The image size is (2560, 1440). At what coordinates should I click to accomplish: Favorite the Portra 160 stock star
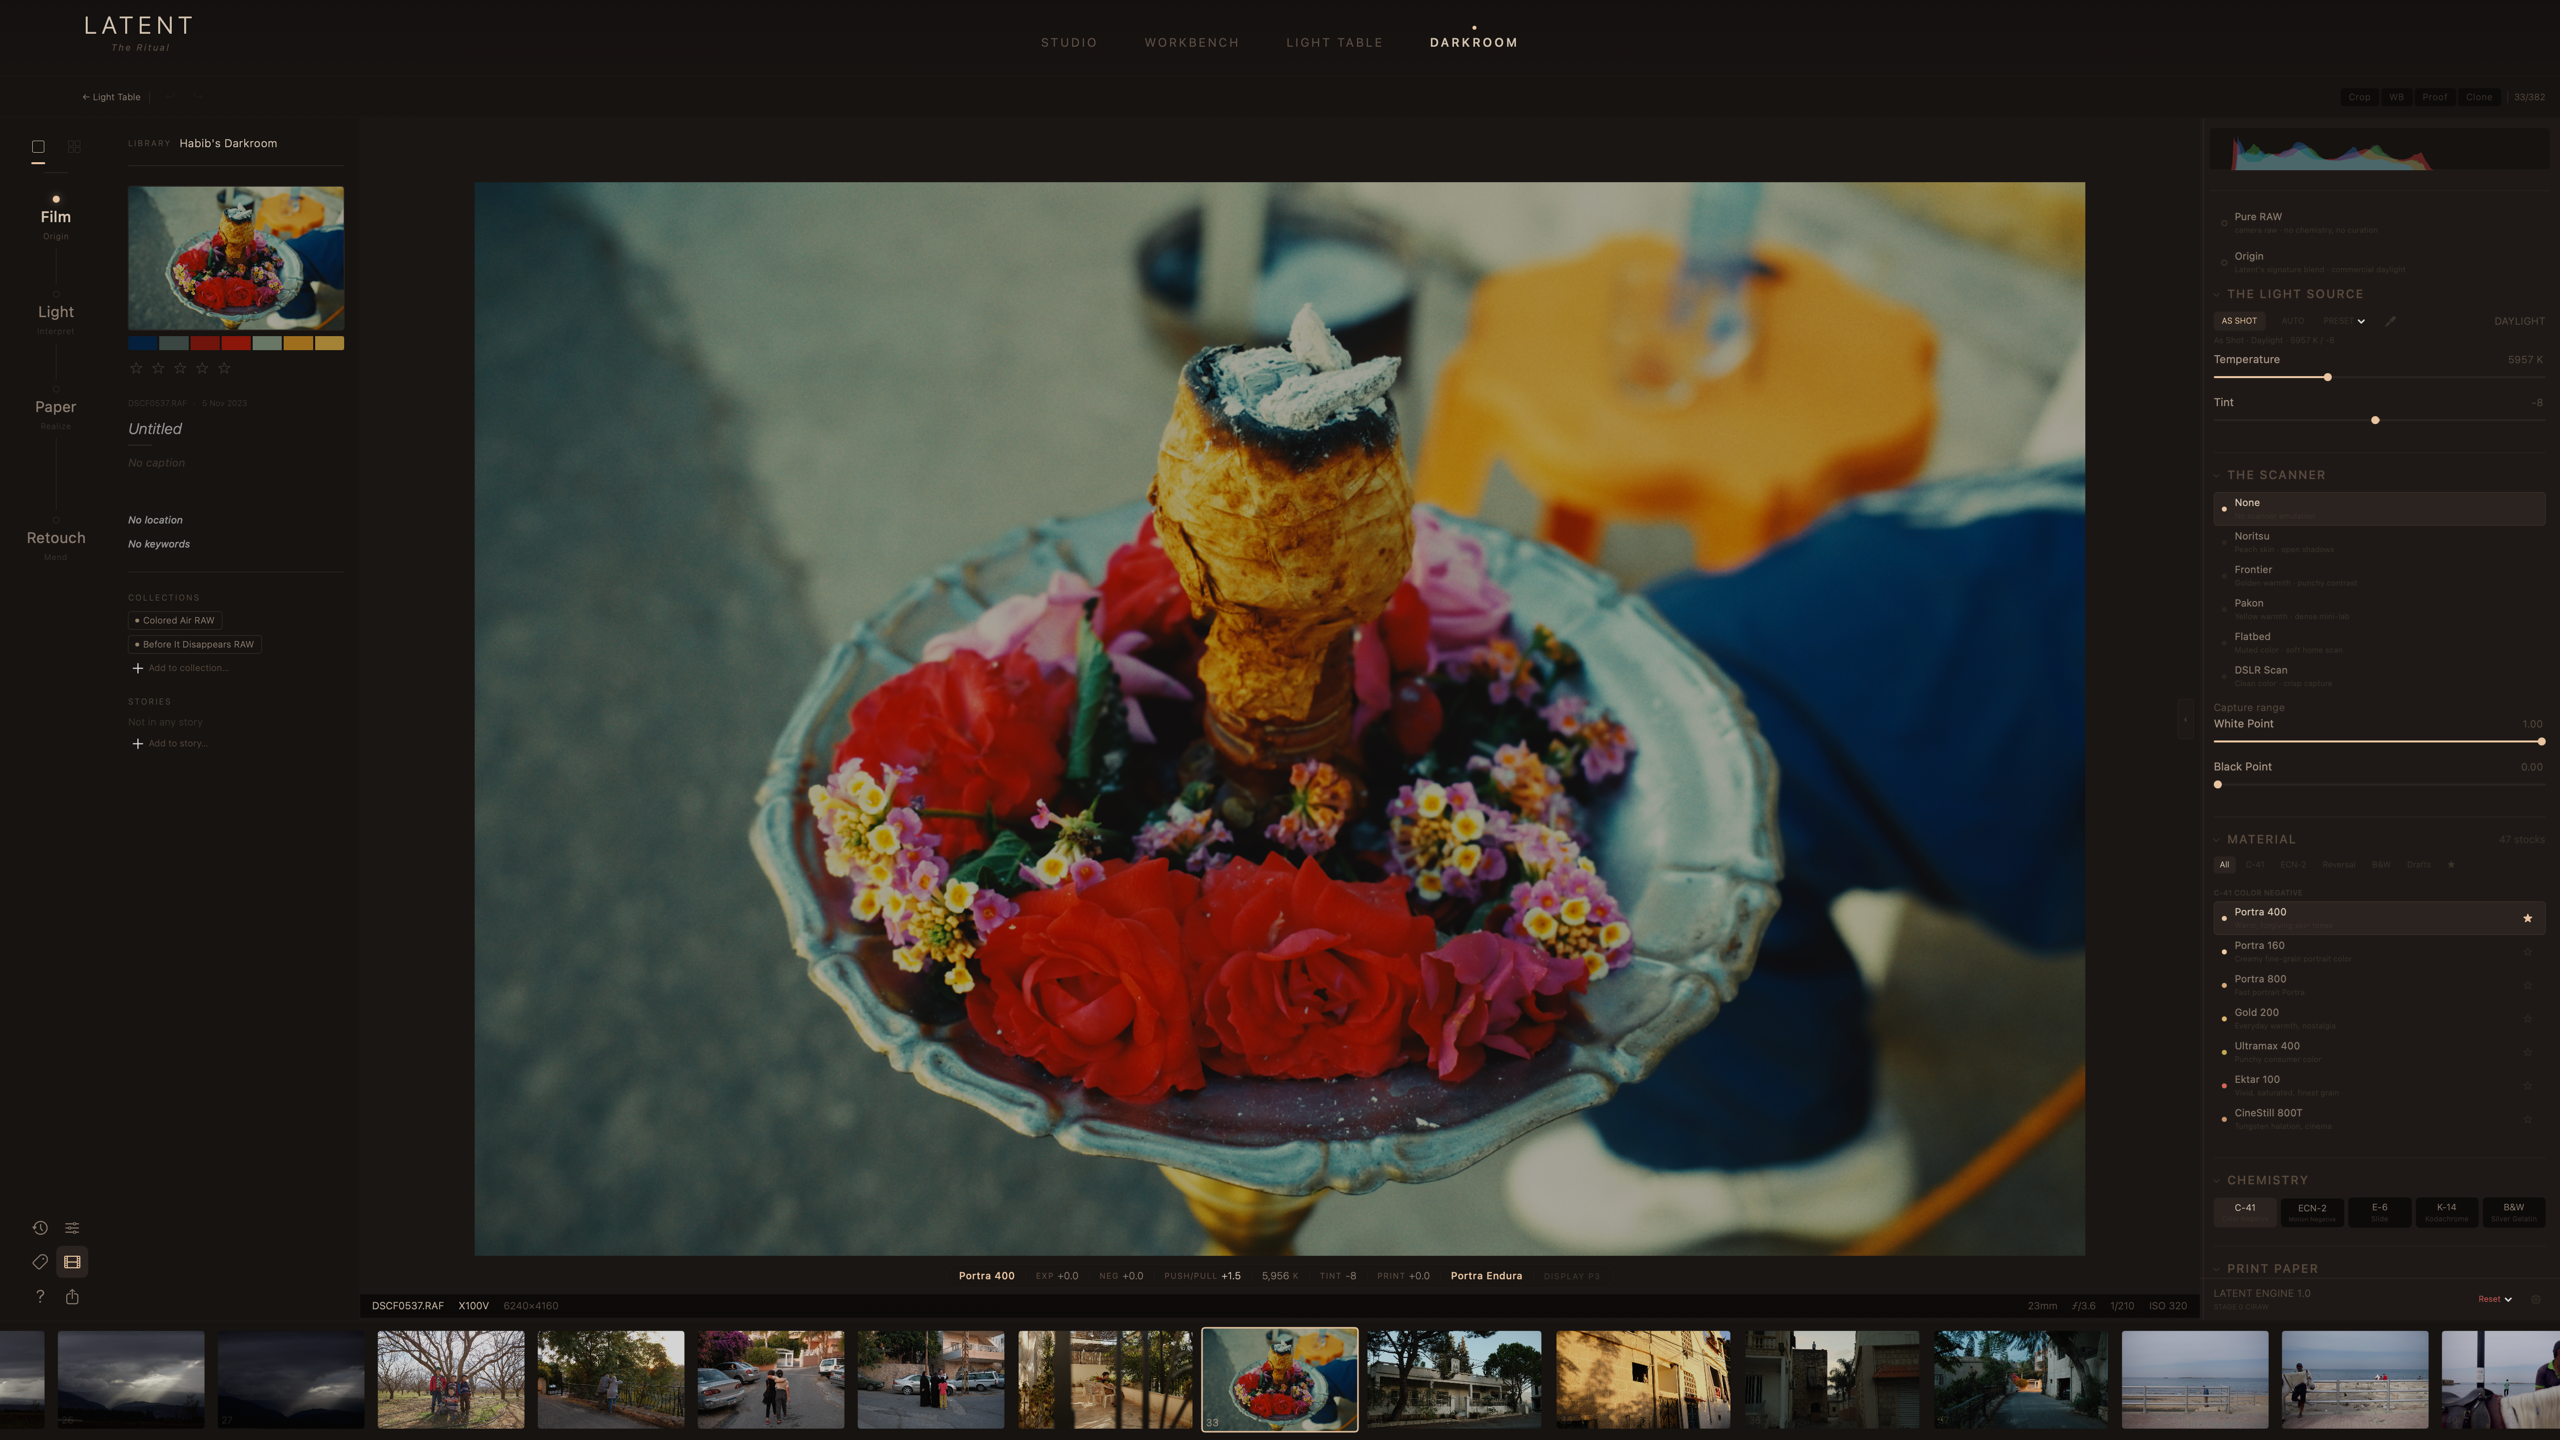(x=2527, y=952)
